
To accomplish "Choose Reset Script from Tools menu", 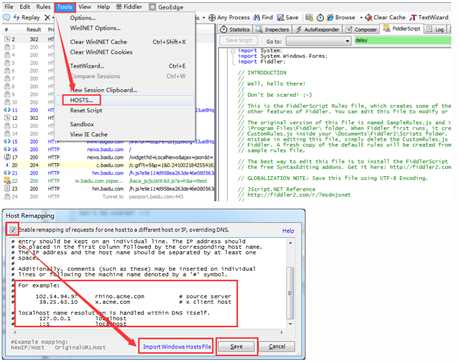I will coord(86,110).
